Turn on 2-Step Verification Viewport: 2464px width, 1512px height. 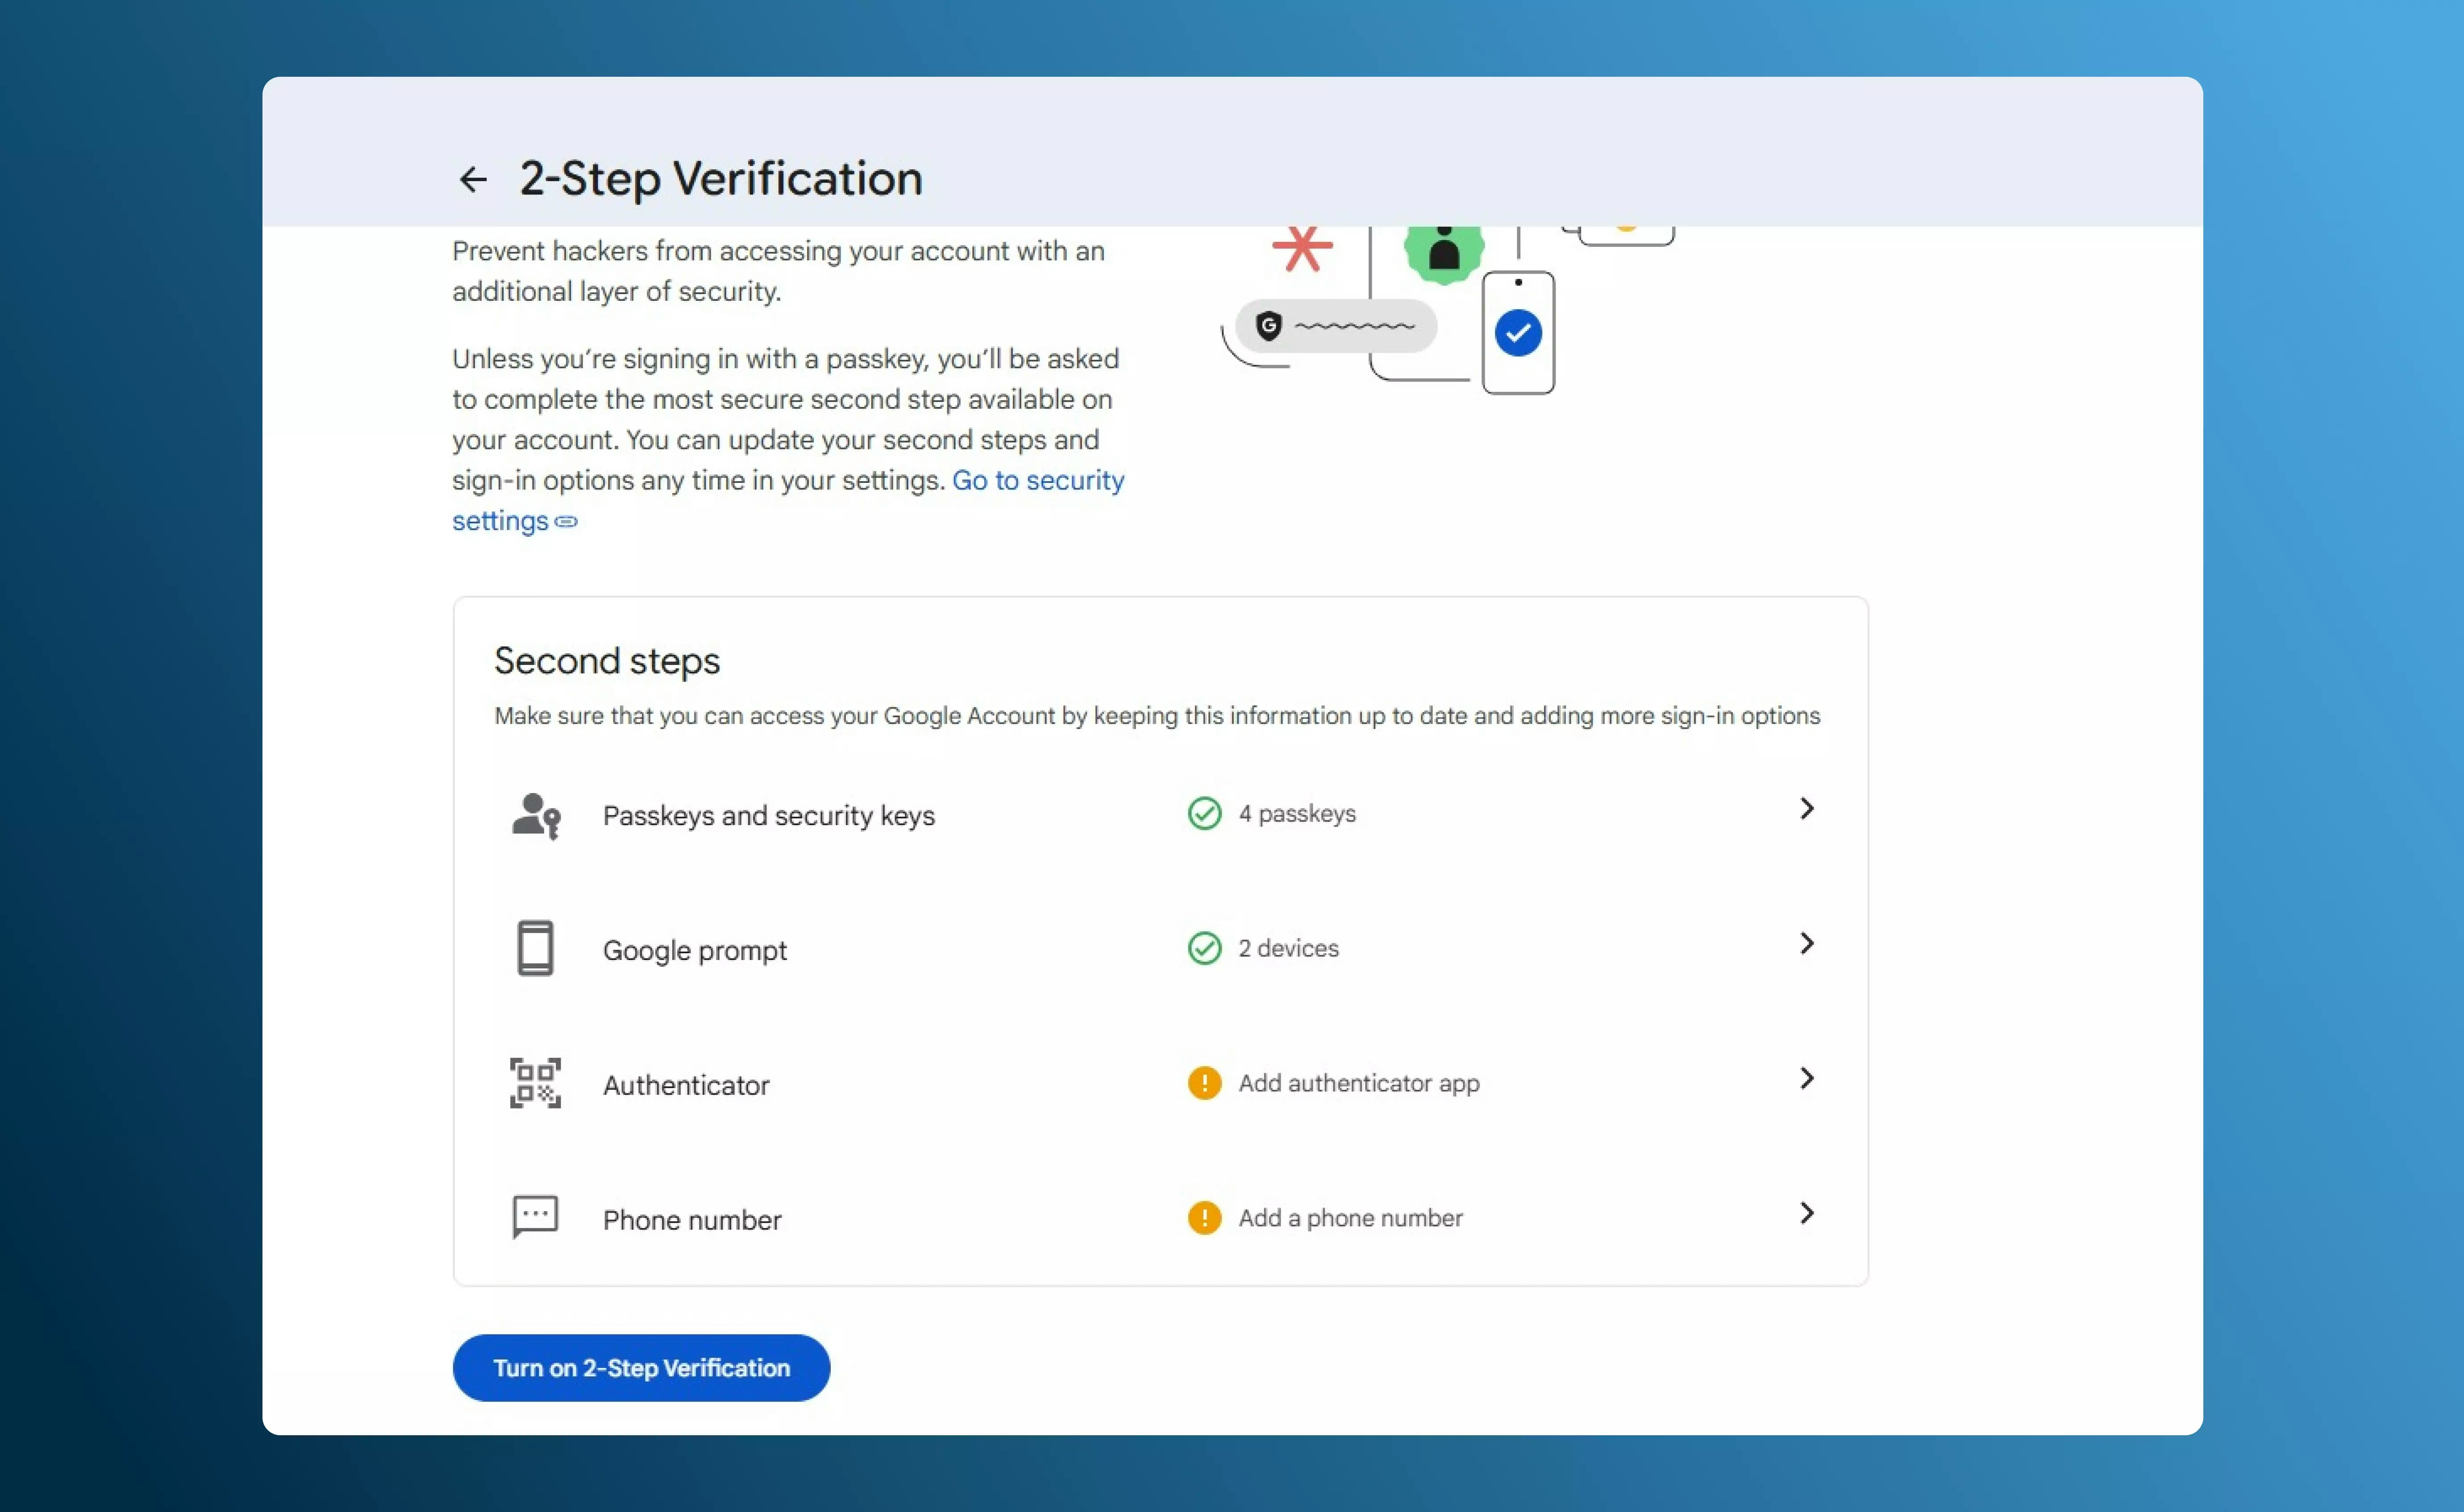[x=641, y=1368]
